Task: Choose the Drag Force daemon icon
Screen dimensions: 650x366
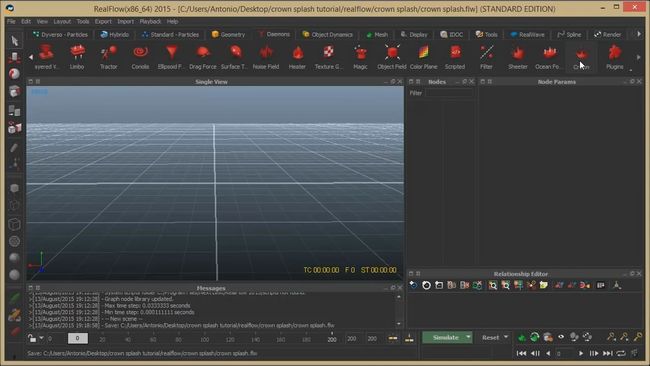Action: (x=203, y=57)
